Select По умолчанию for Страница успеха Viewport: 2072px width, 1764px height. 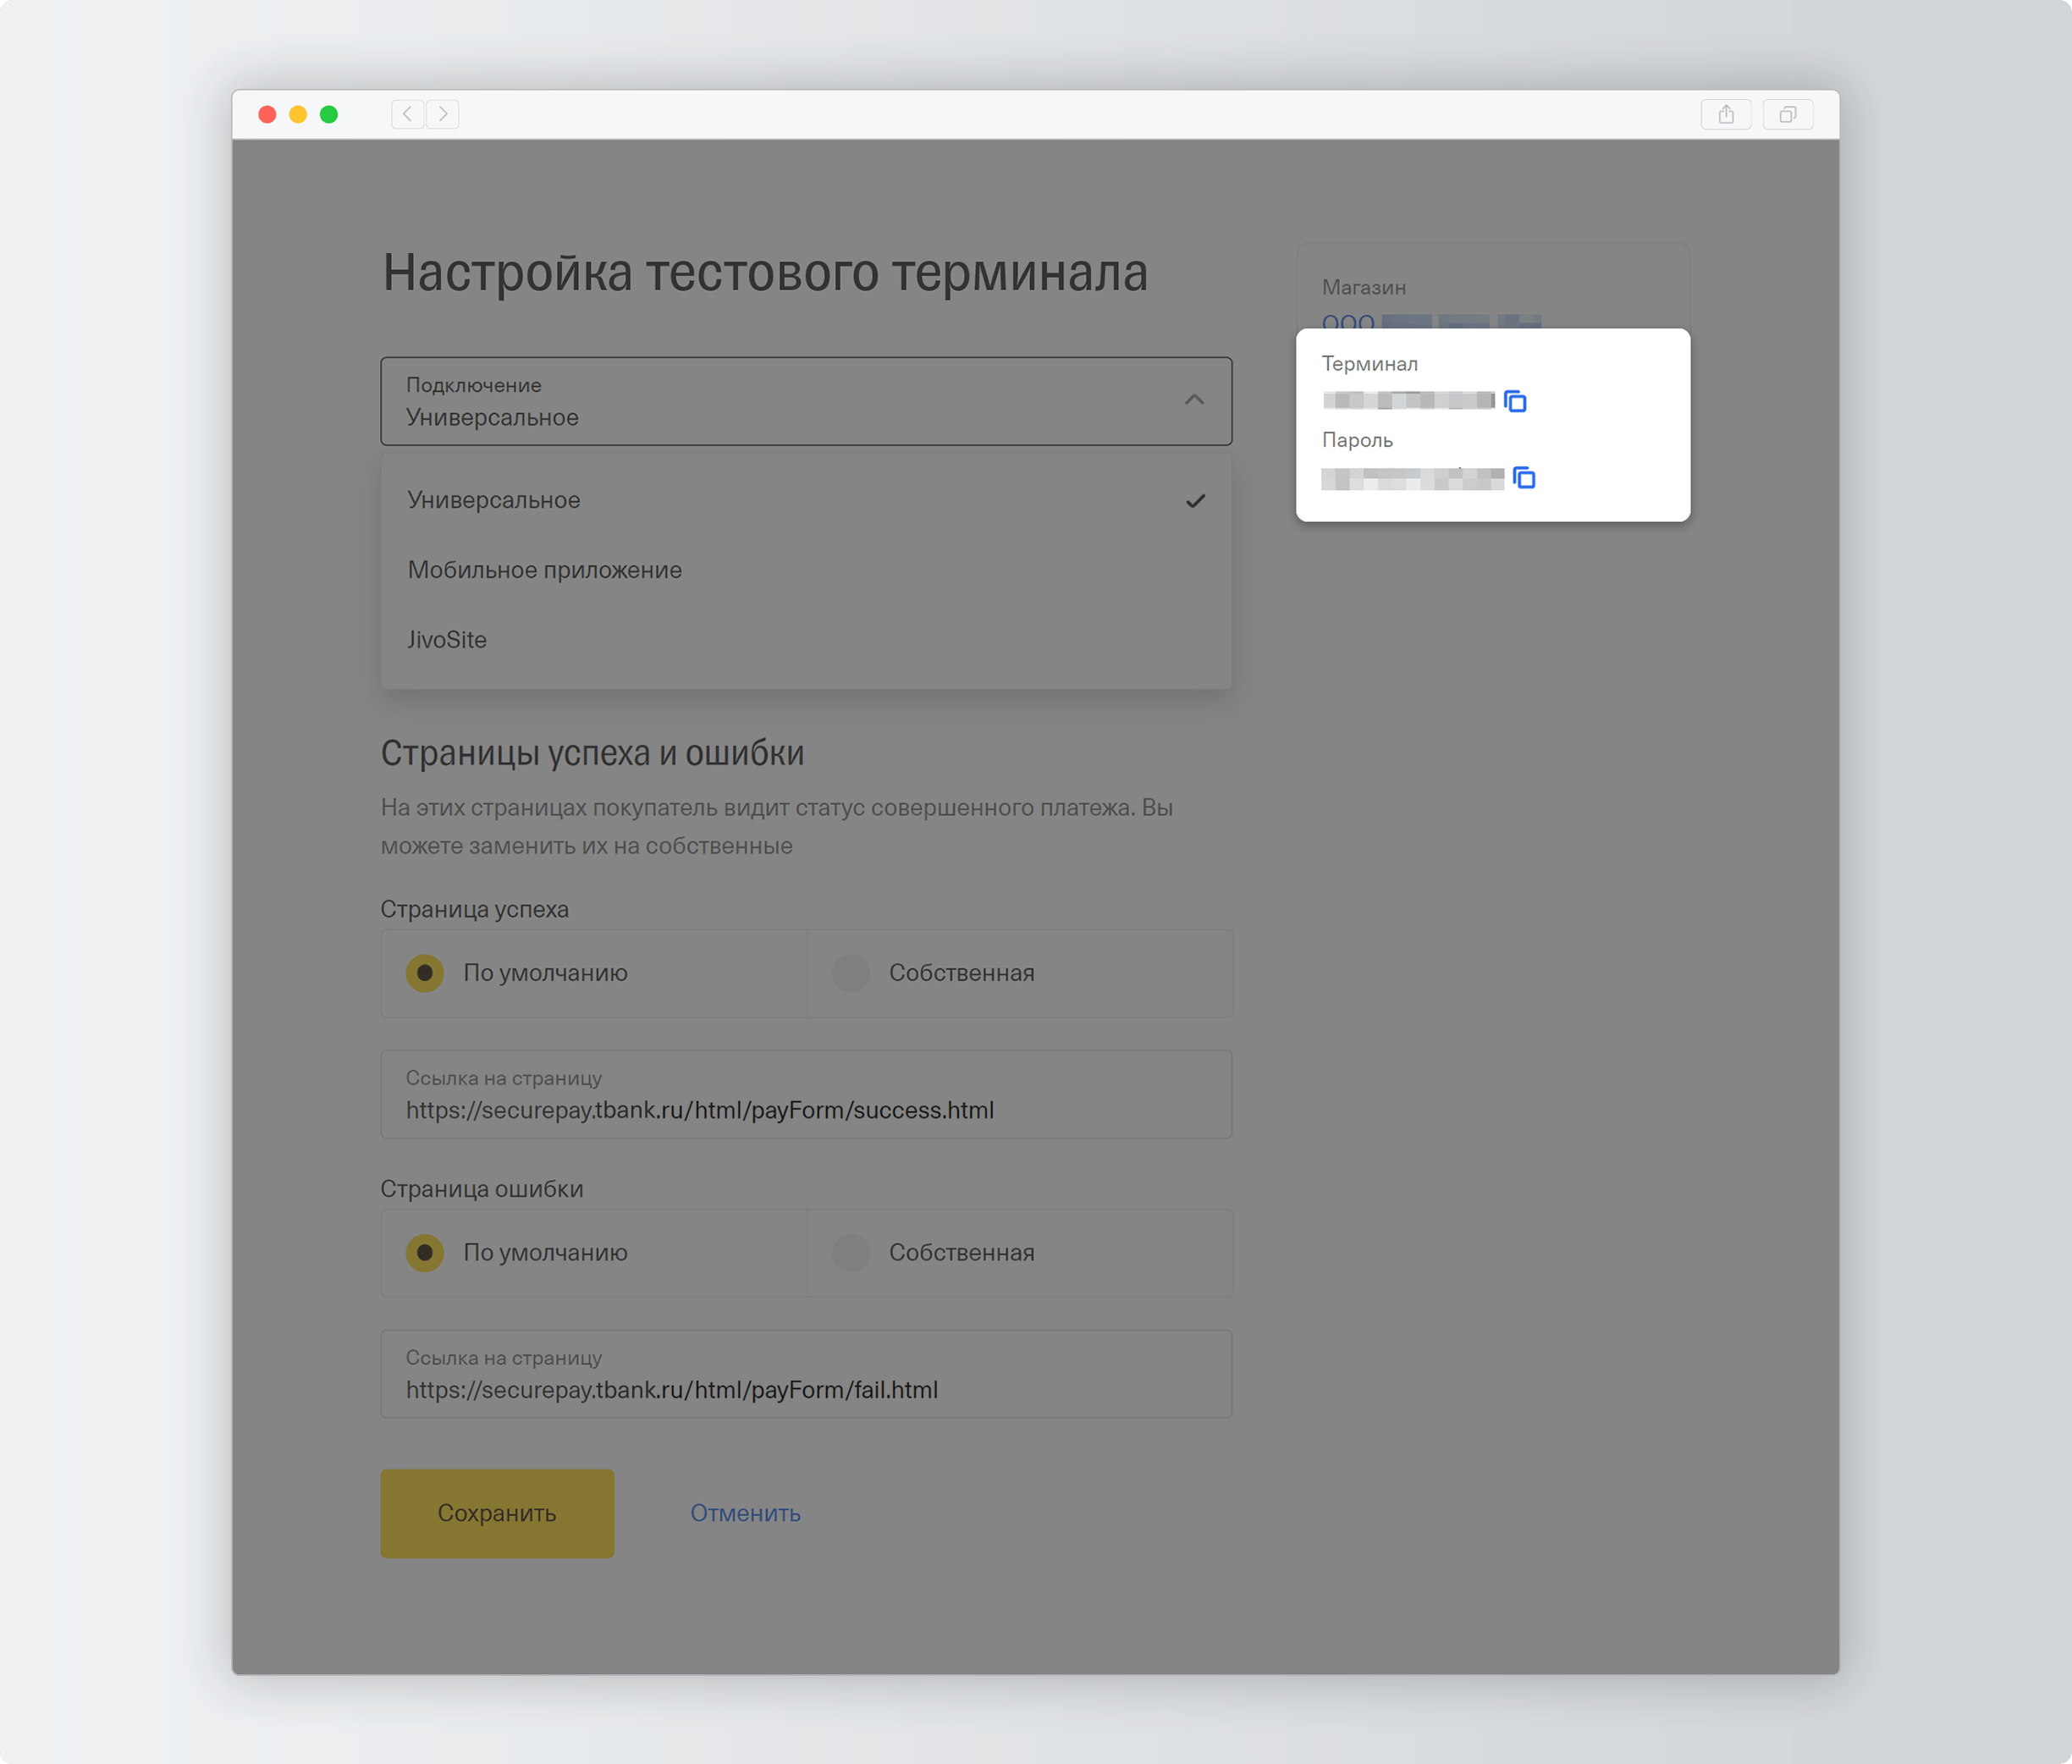click(594, 973)
